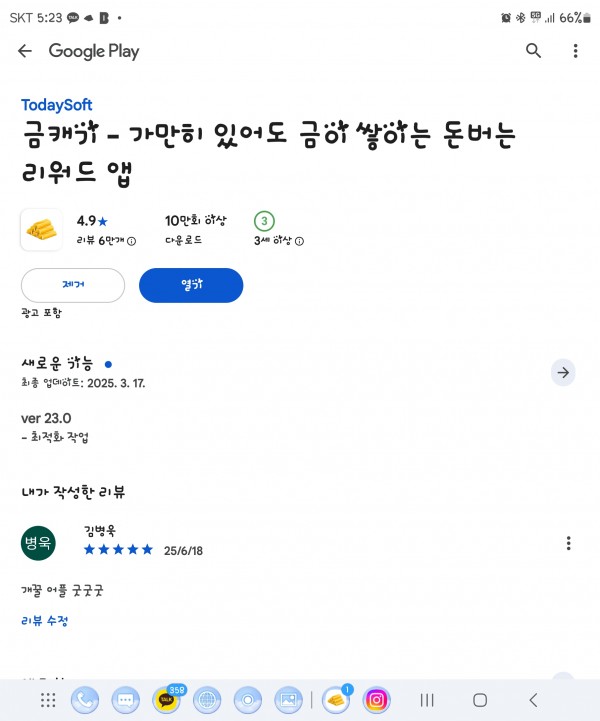Tap the 제거 uninstall button
600x721 pixels.
(73, 285)
